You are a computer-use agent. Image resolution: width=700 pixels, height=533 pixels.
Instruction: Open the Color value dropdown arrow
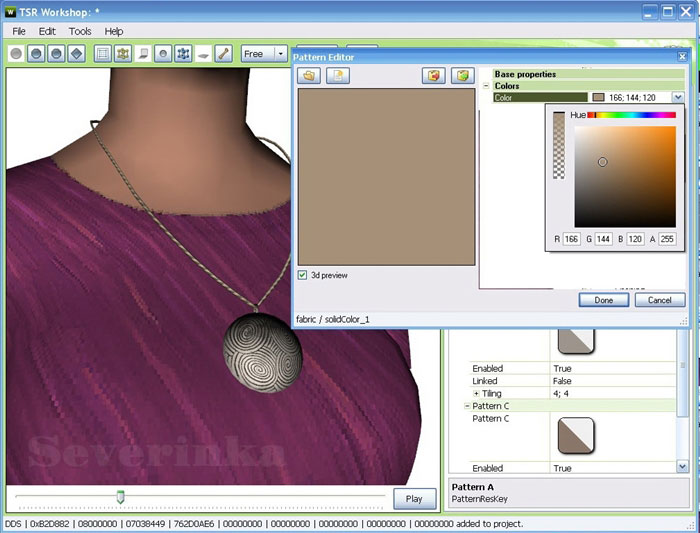point(678,98)
